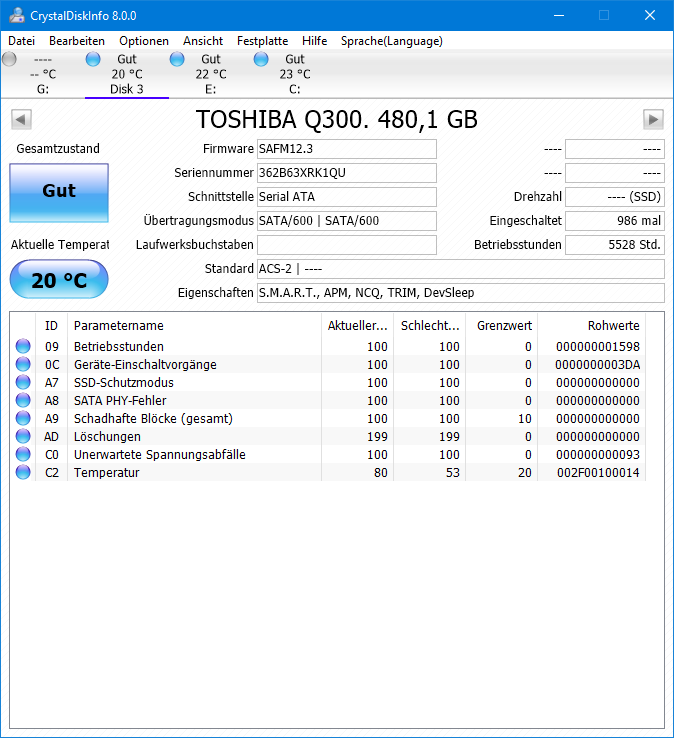Select the blue status orb for drive C:

[261, 59]
